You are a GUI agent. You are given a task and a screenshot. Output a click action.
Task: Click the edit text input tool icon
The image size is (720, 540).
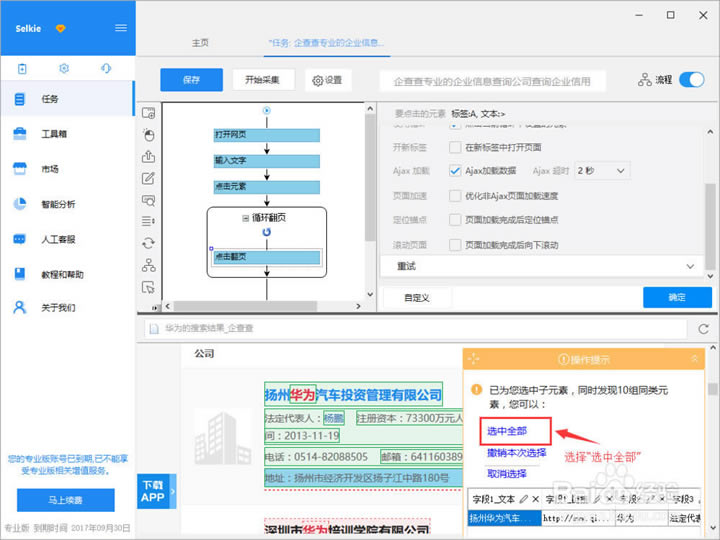(x=149, y=178)
